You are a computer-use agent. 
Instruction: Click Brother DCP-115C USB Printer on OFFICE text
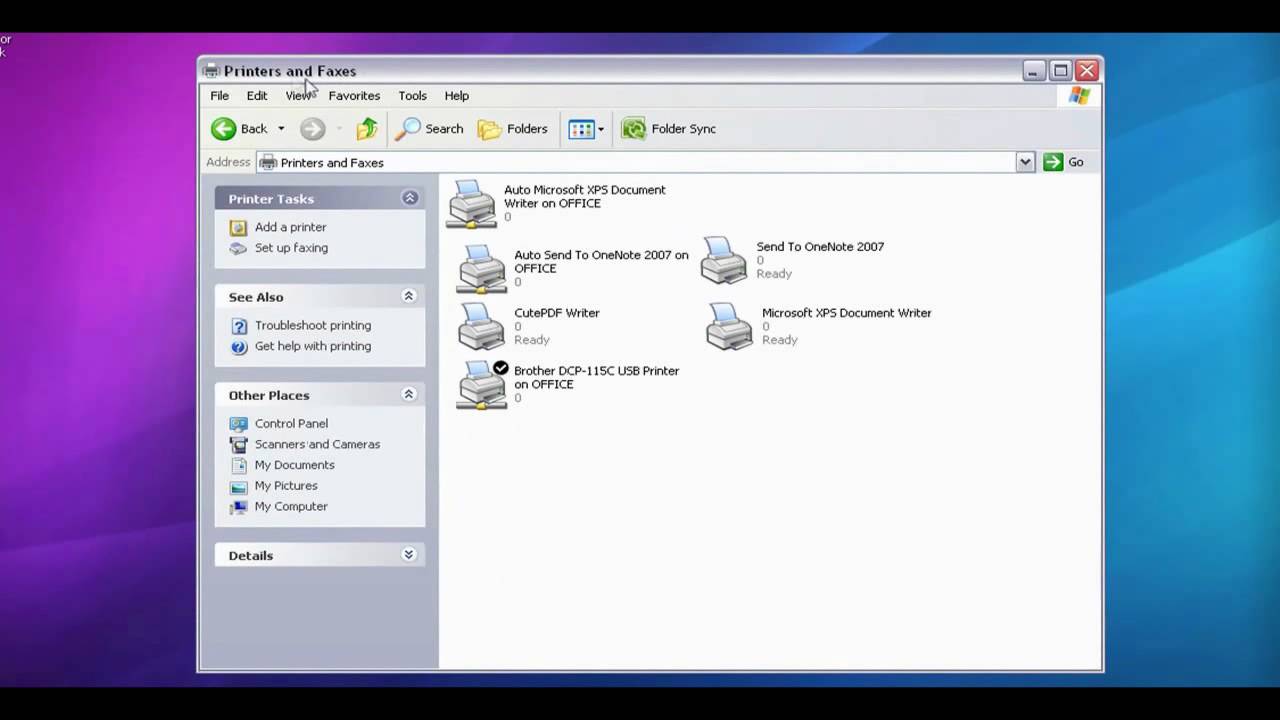pyautogui.click(x=596, y=377)
